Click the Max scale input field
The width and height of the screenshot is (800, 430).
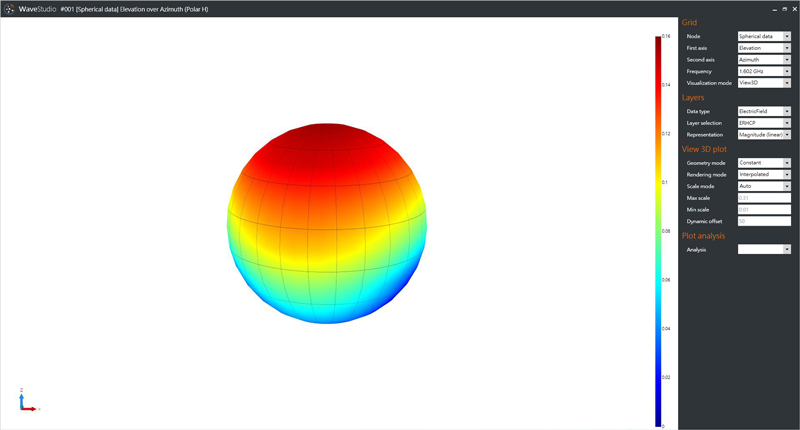point(763,197)
